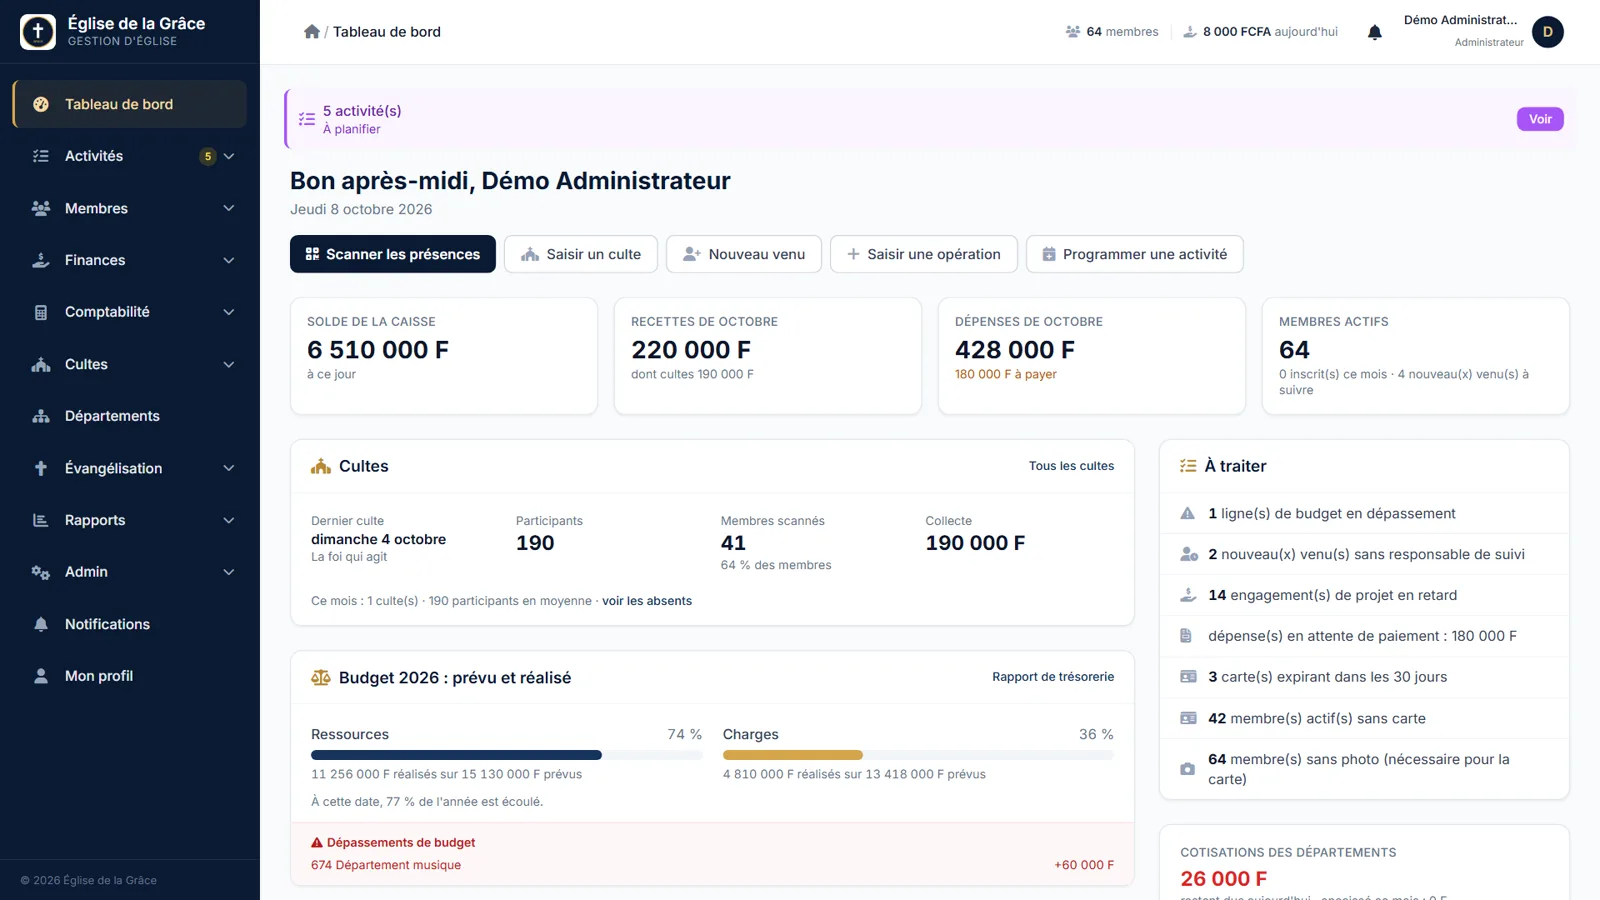Image resolution: width=1600 pixels, height=900 pixels.
Task: Open 3 cartes expirant item
Action: [1364, 677]
